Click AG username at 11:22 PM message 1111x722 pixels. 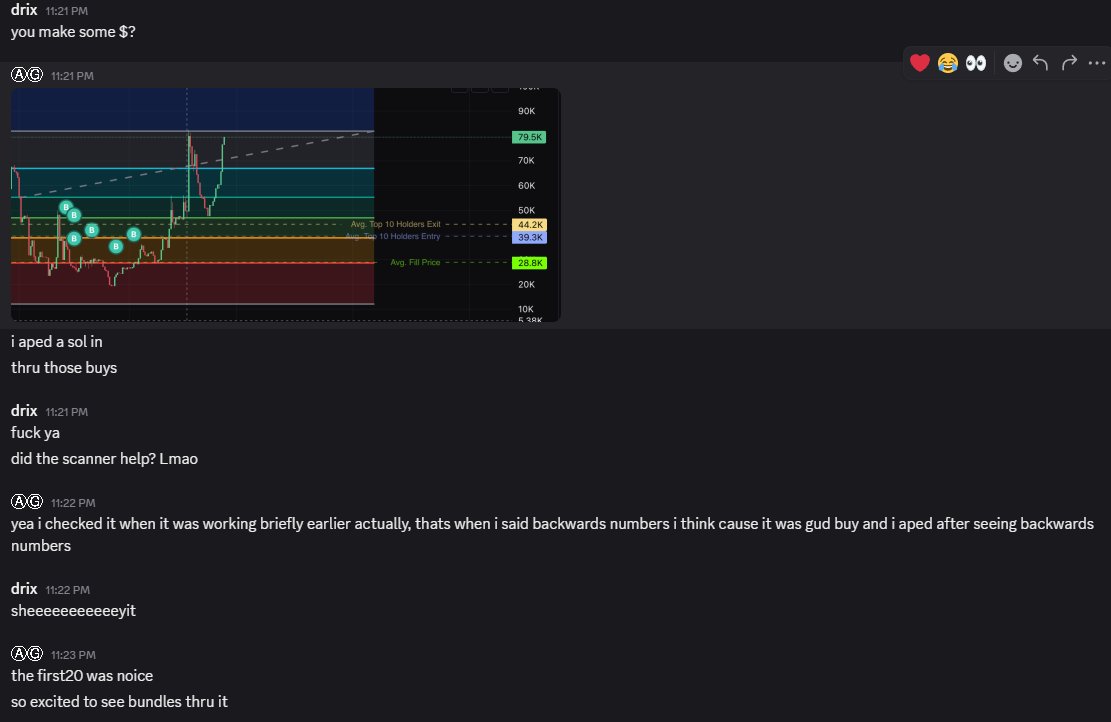pos(27,502)
